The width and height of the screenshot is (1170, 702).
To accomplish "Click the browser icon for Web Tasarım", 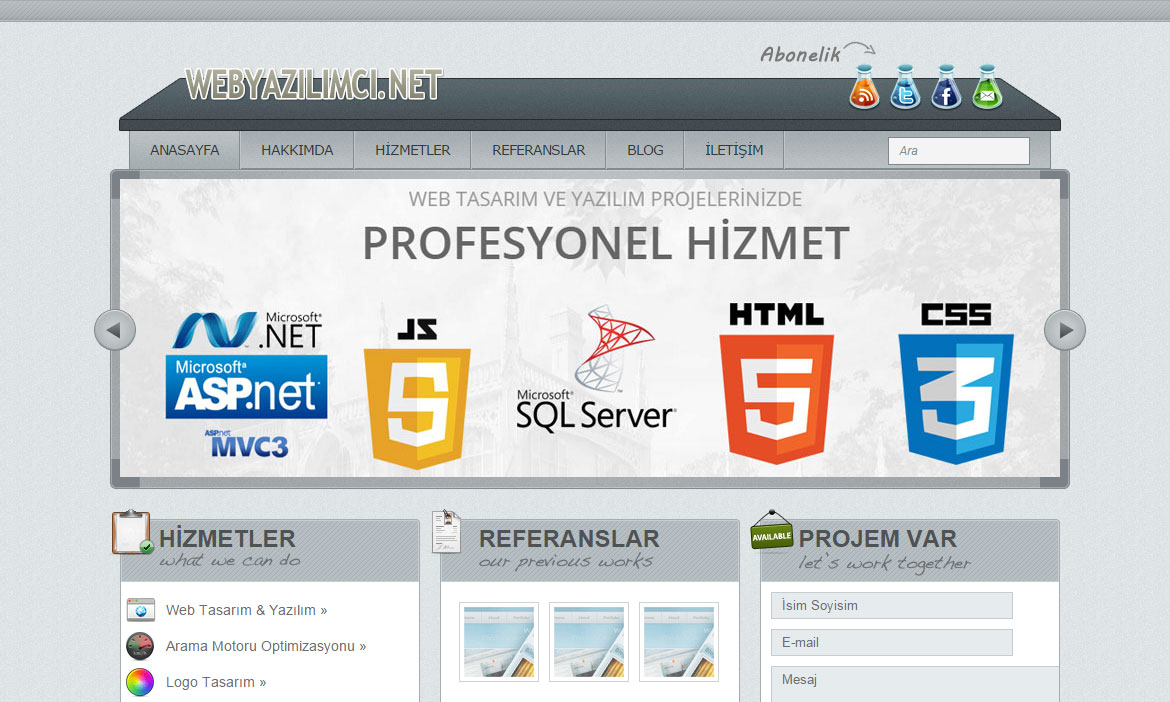I will 140,609.
